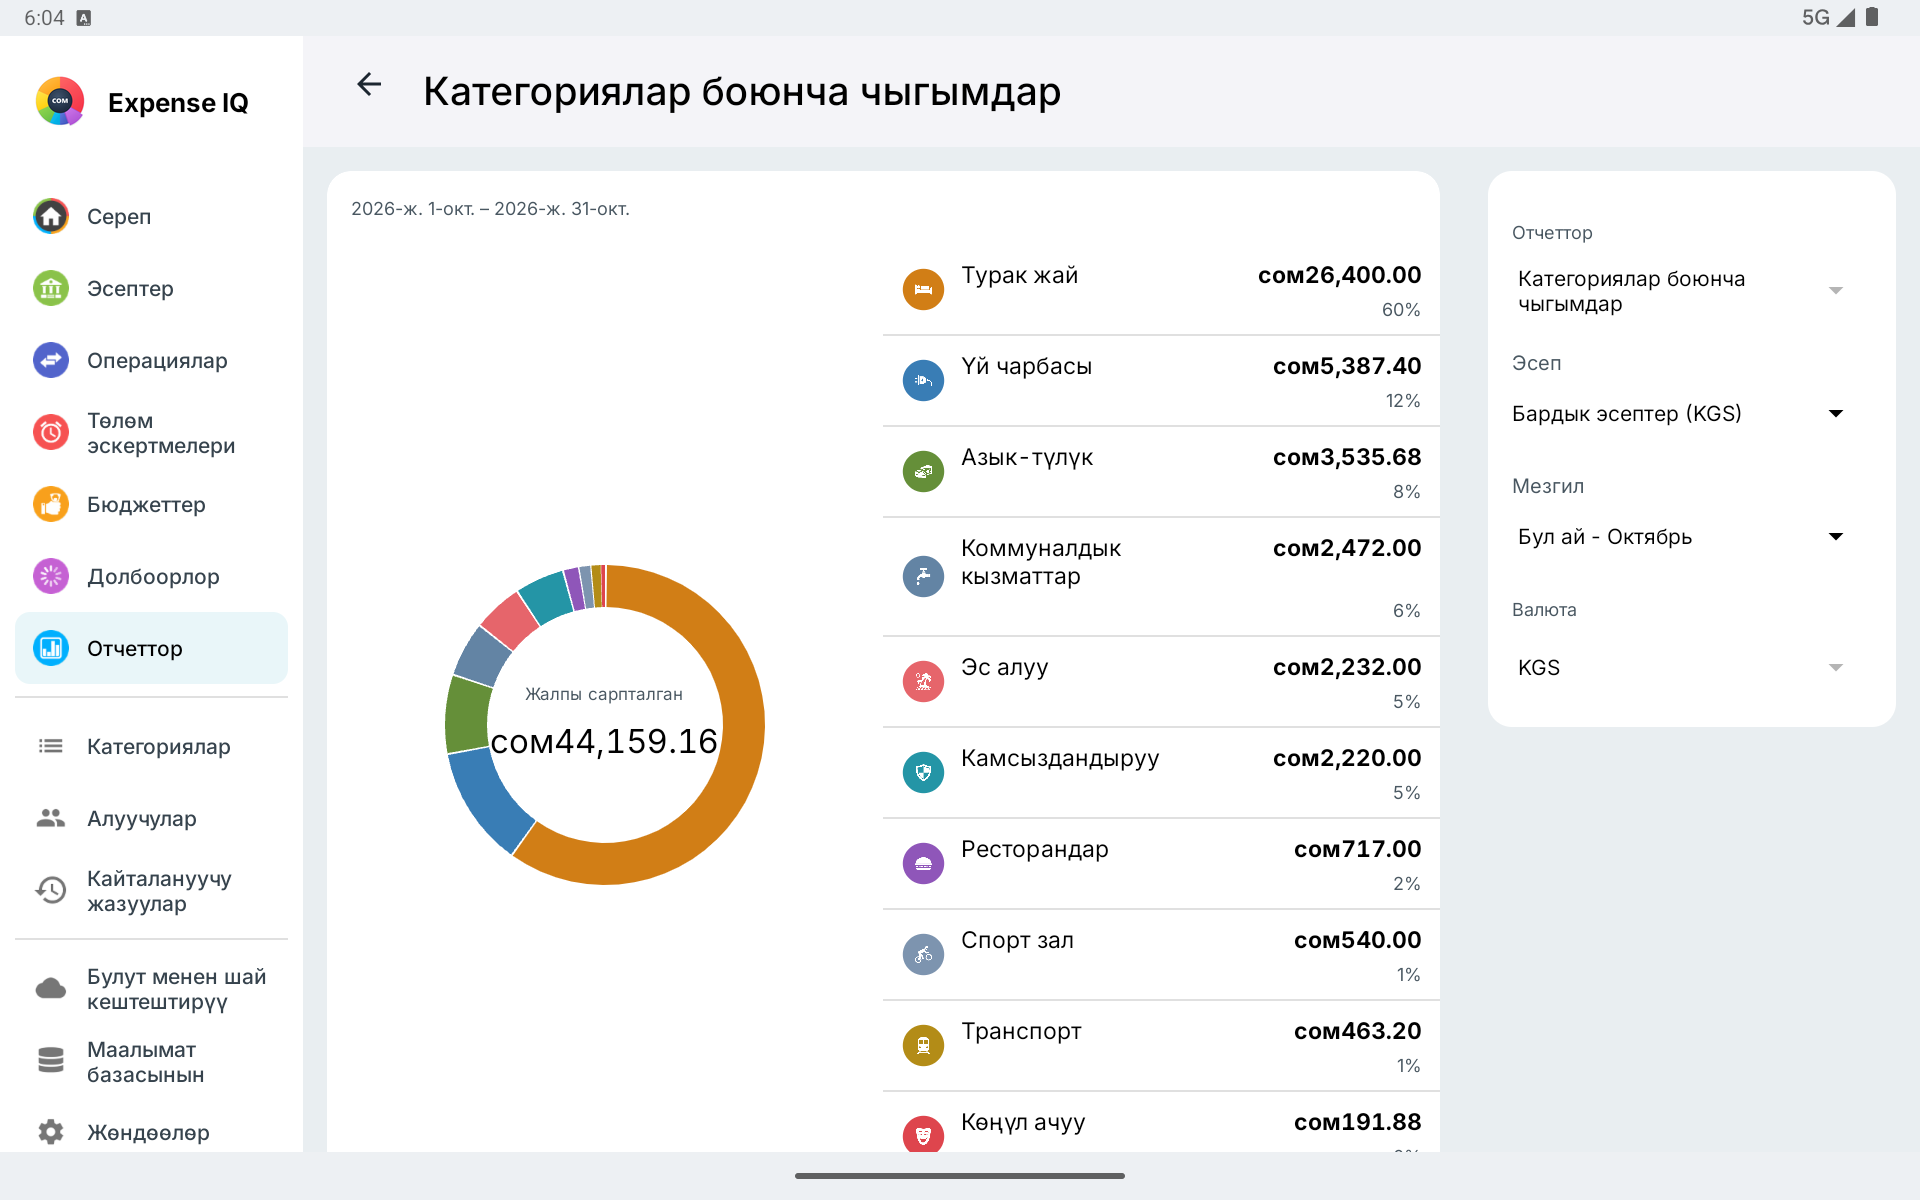Open Коммуналдык кызматтар expense row
Viewport: 1920px width, 1200px height.
[1161, 577]
